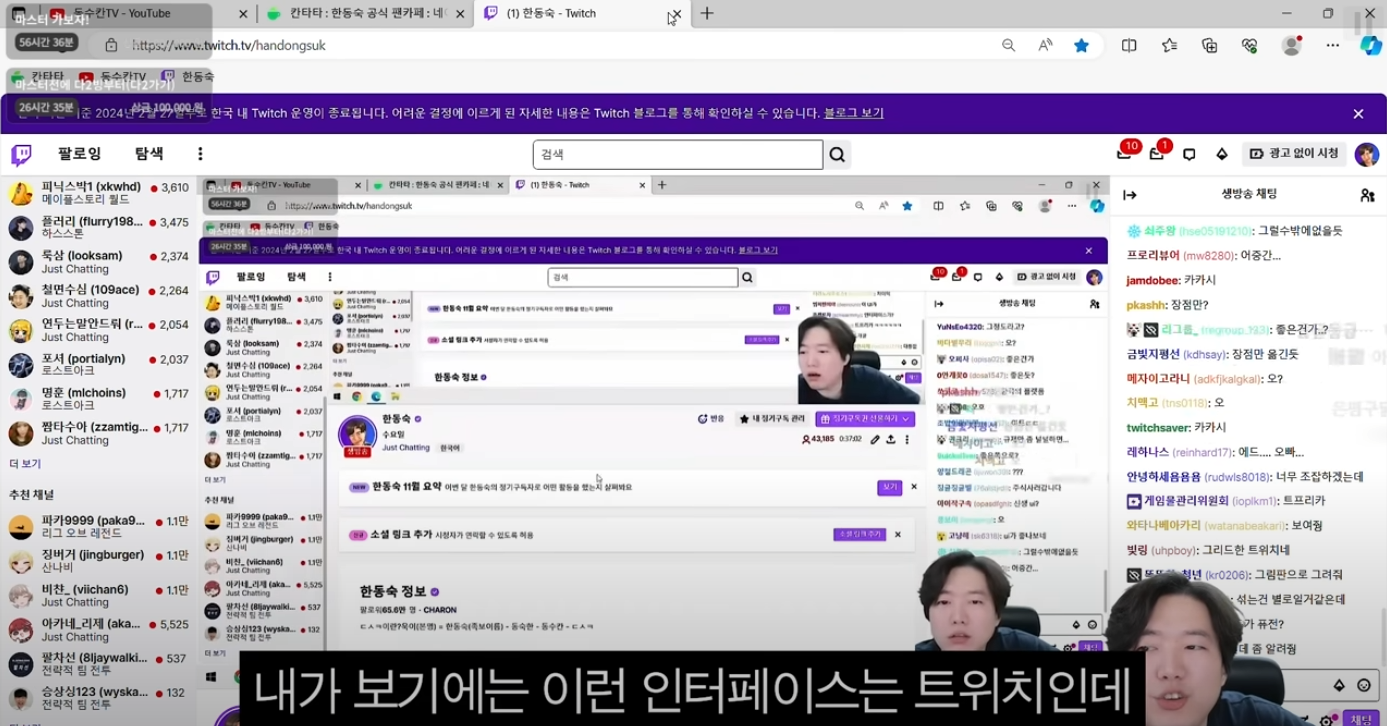Click the search magnifier button
The image size is (1387, 726).
pos(837,155)
